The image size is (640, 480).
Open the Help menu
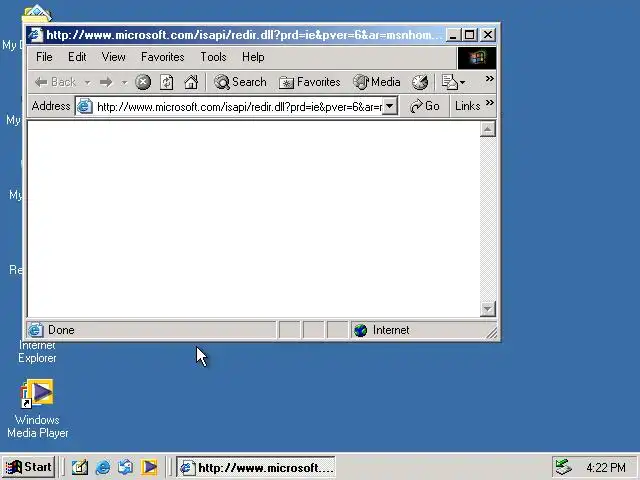click(253, 57)
